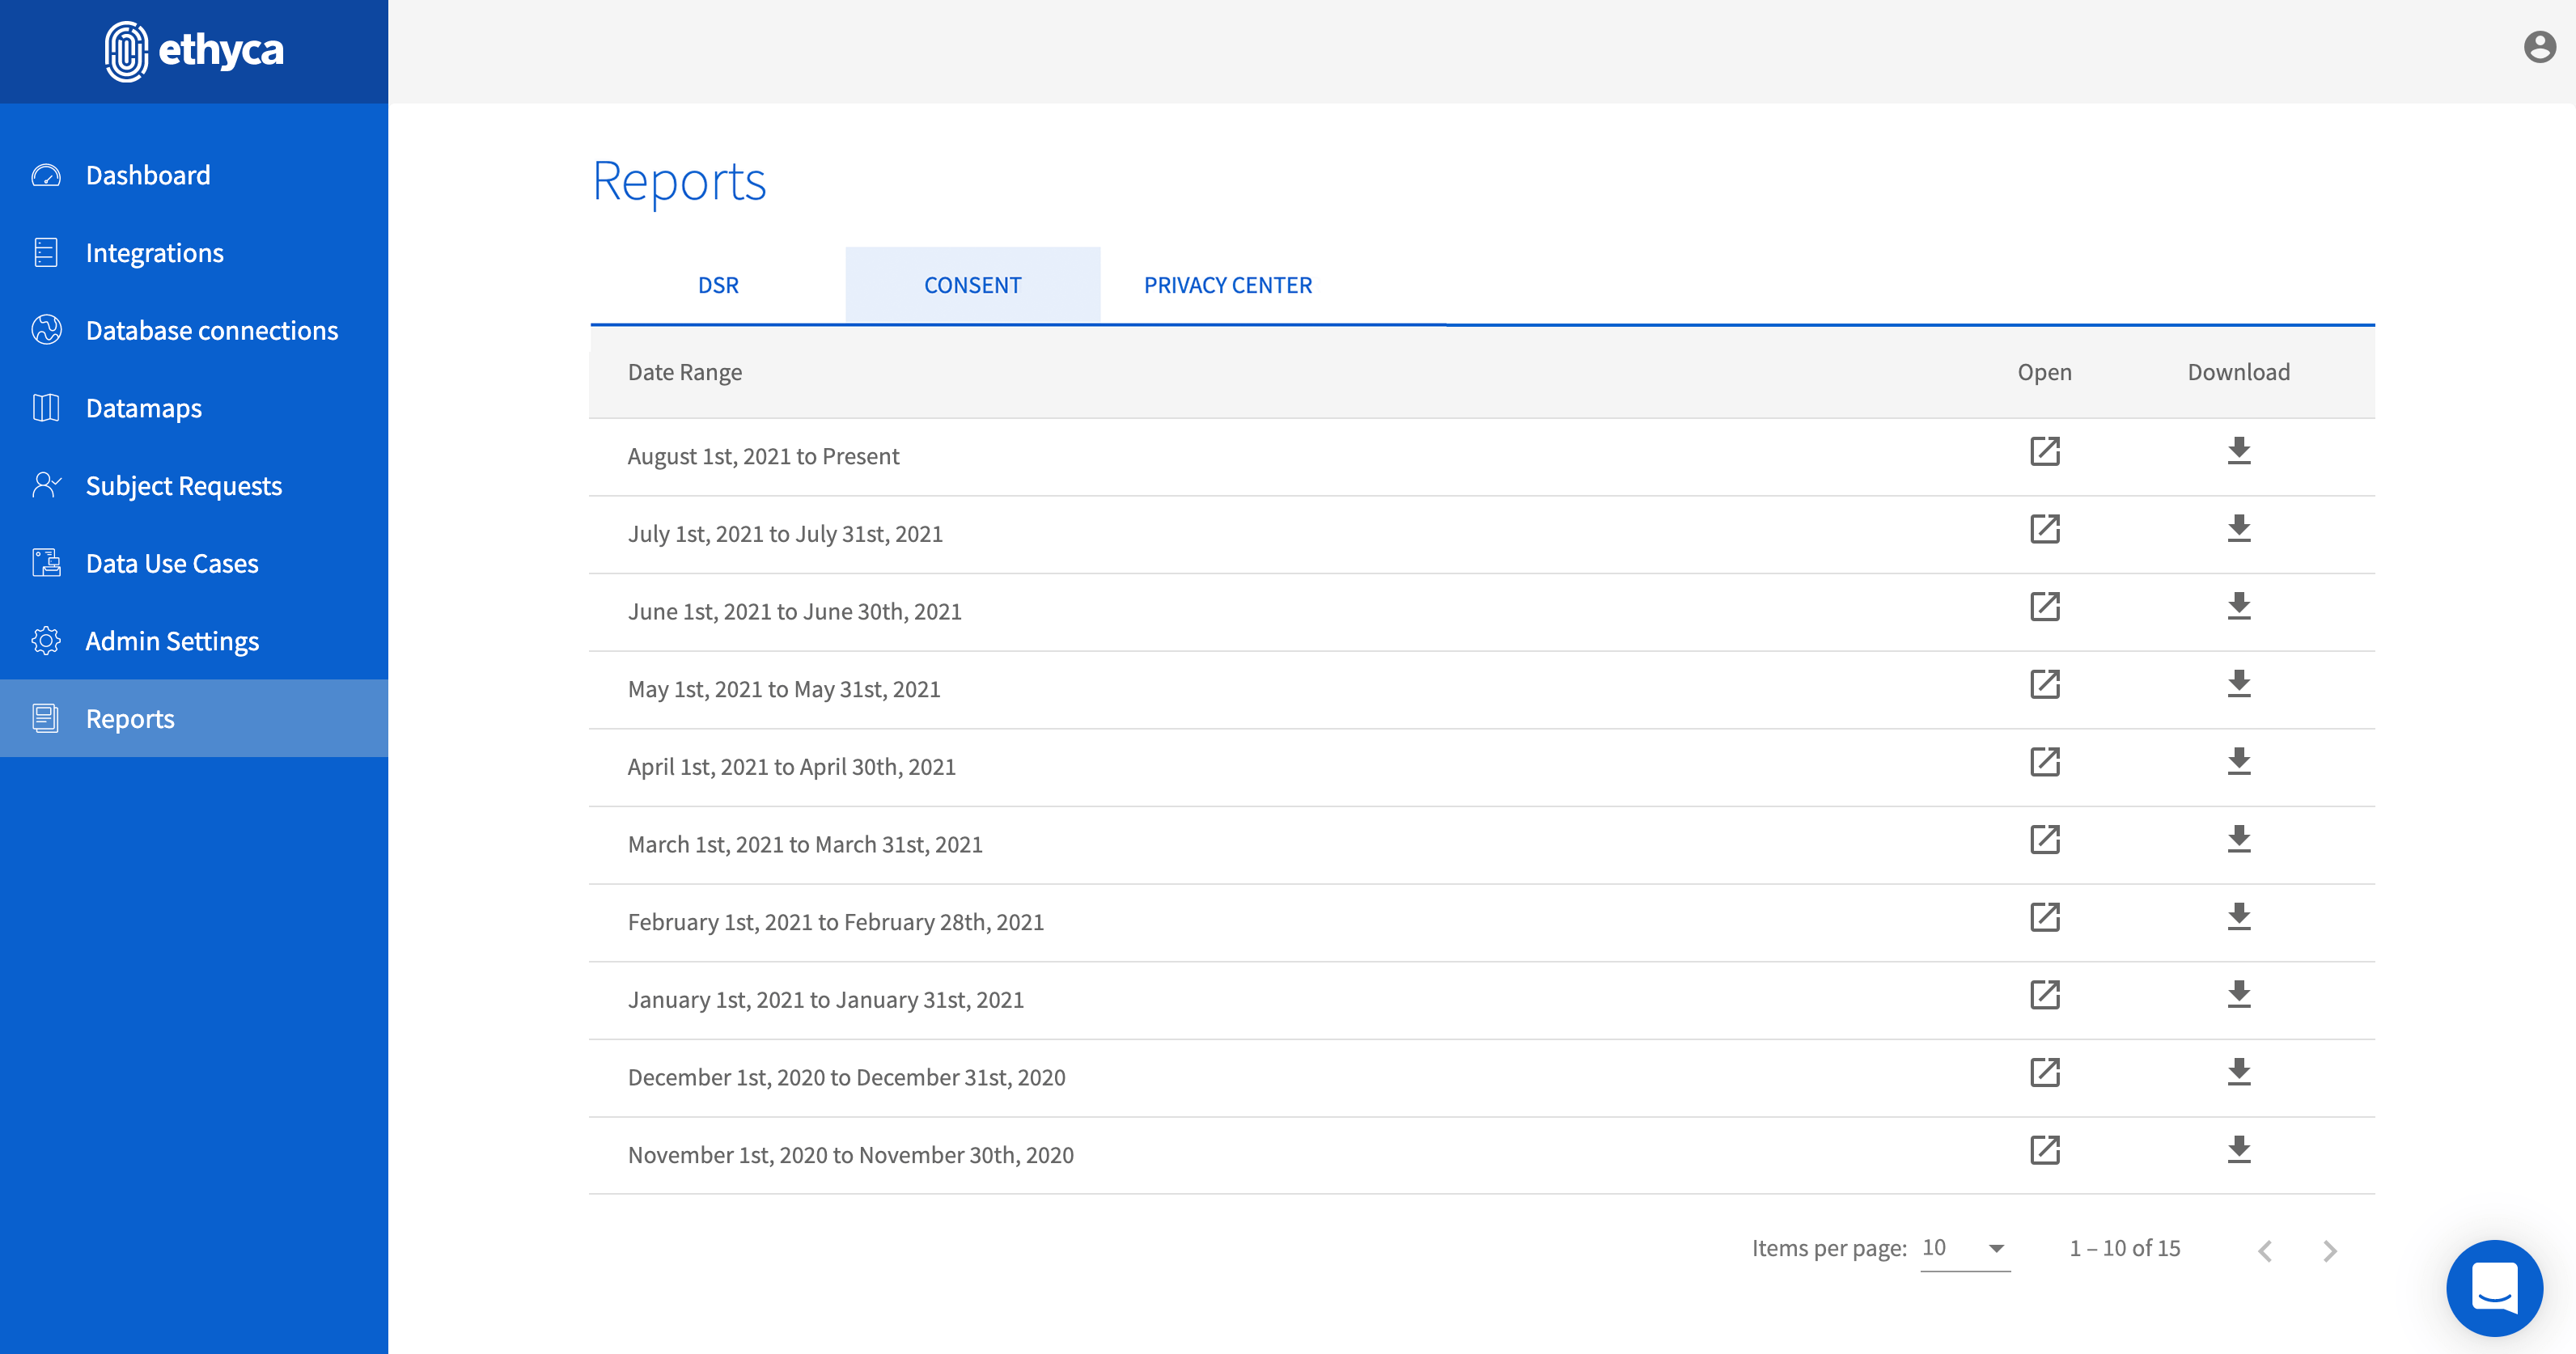
Task: Switch to the Privacy Center tab
Action: pyautogui.click(x=1227, y=285)
